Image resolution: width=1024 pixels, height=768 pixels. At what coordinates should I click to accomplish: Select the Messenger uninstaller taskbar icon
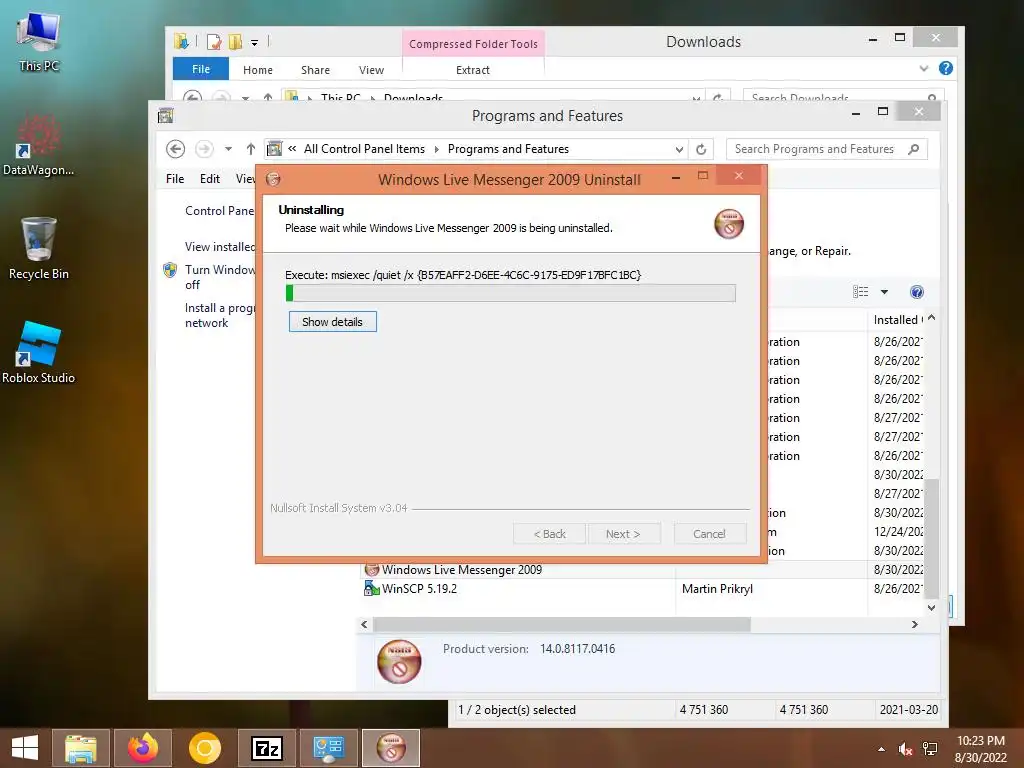pos(391,748)
